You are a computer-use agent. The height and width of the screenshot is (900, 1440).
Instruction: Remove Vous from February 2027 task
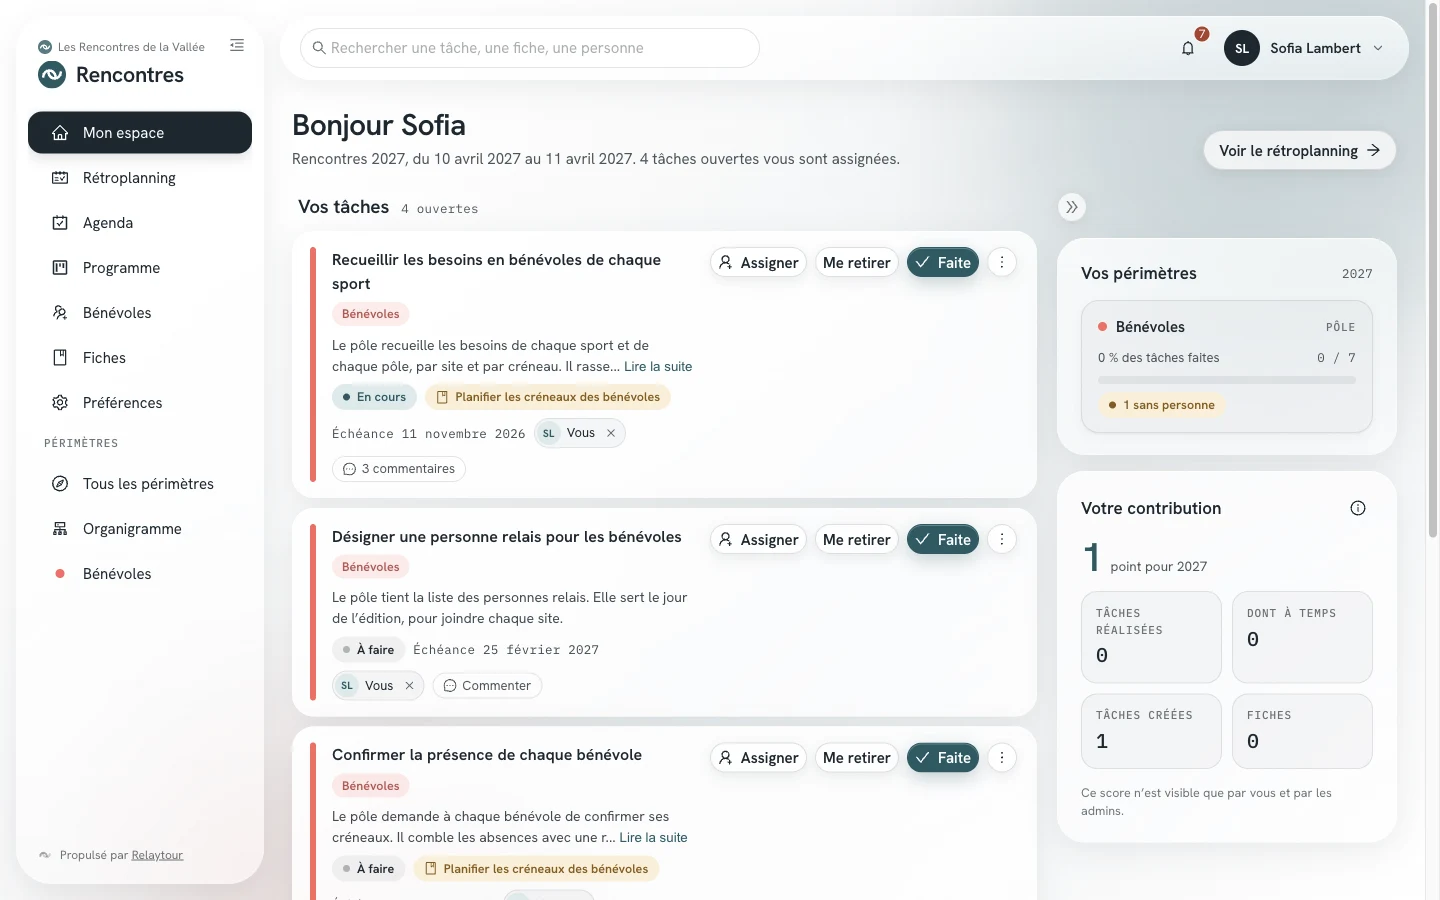click(409, 686)
